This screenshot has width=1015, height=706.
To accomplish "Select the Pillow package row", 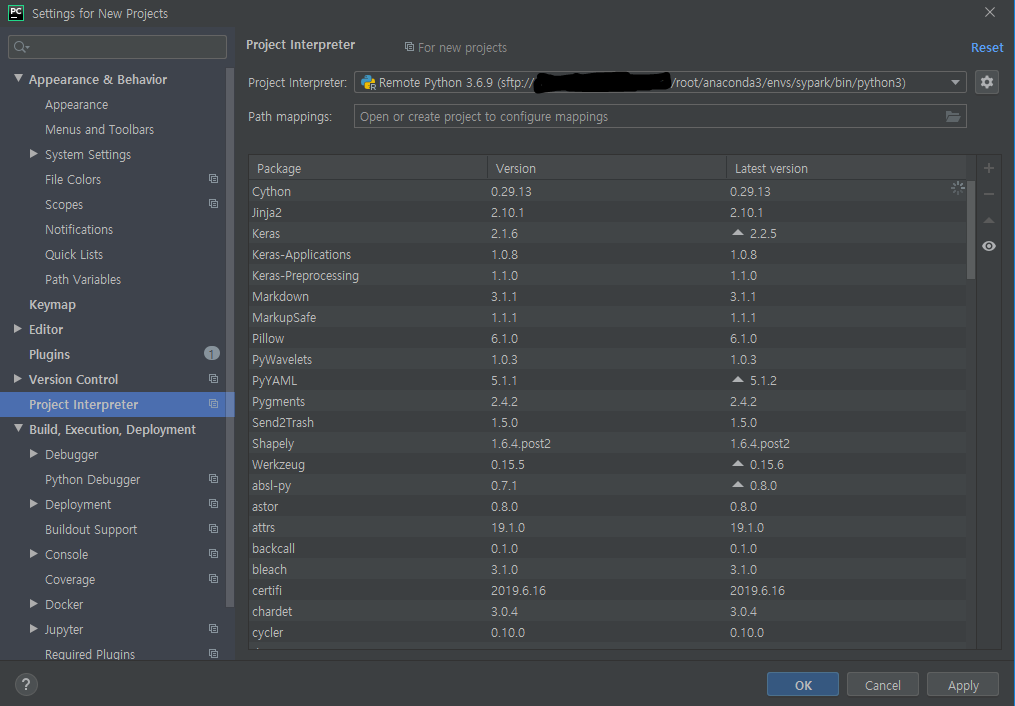I will (x=607, y=338).
